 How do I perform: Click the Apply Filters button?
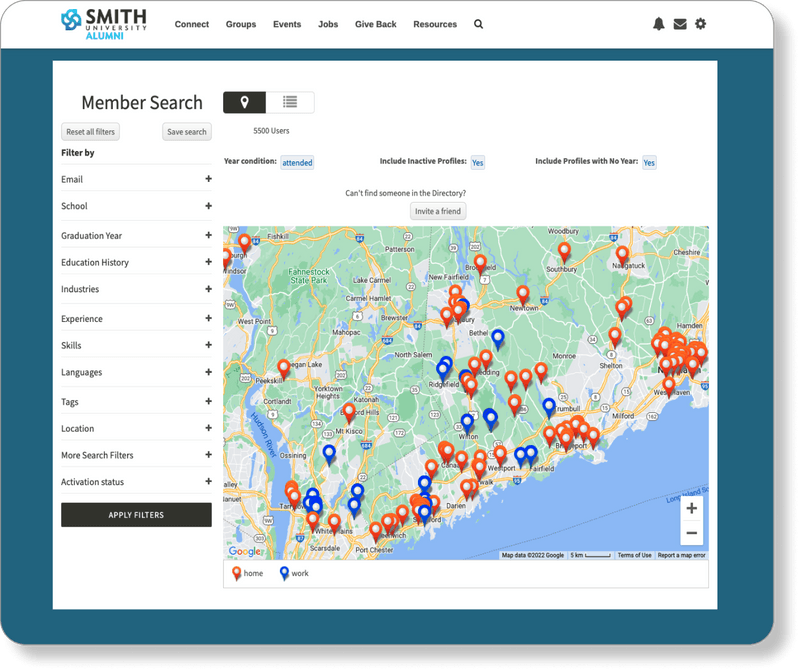pyautogui.click(x=136, y=514)
